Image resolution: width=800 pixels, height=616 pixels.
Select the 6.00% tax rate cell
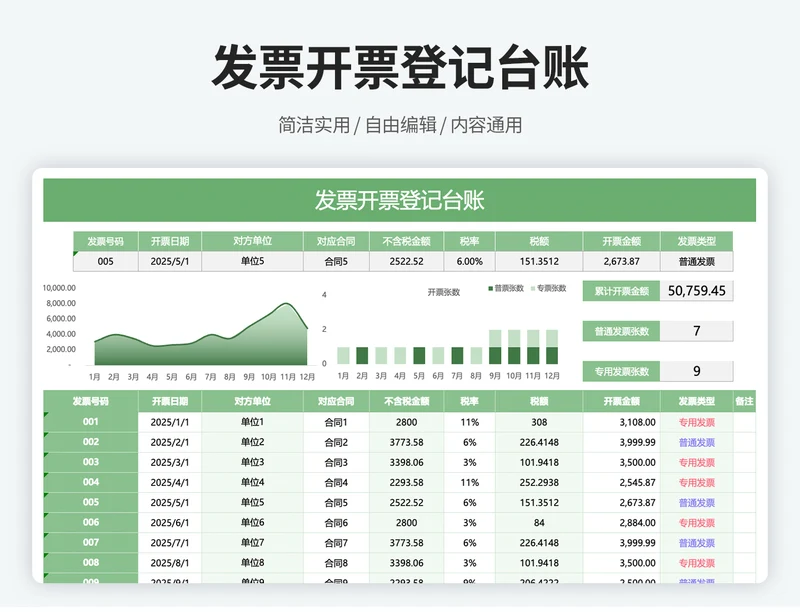tap(469, 261)
